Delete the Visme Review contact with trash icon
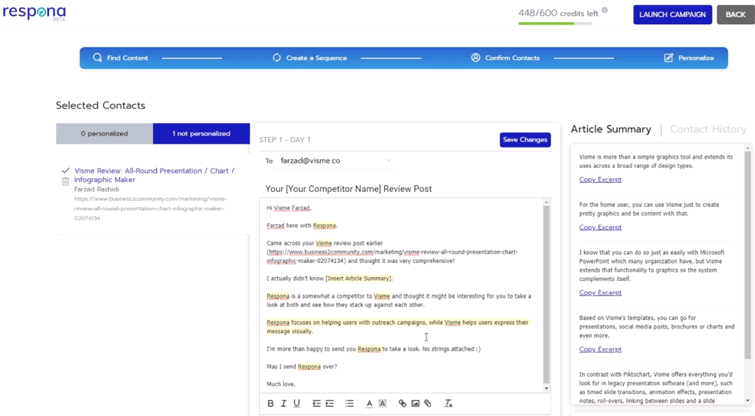This screenshot has height=416, width=755. (x=65, y=182)
